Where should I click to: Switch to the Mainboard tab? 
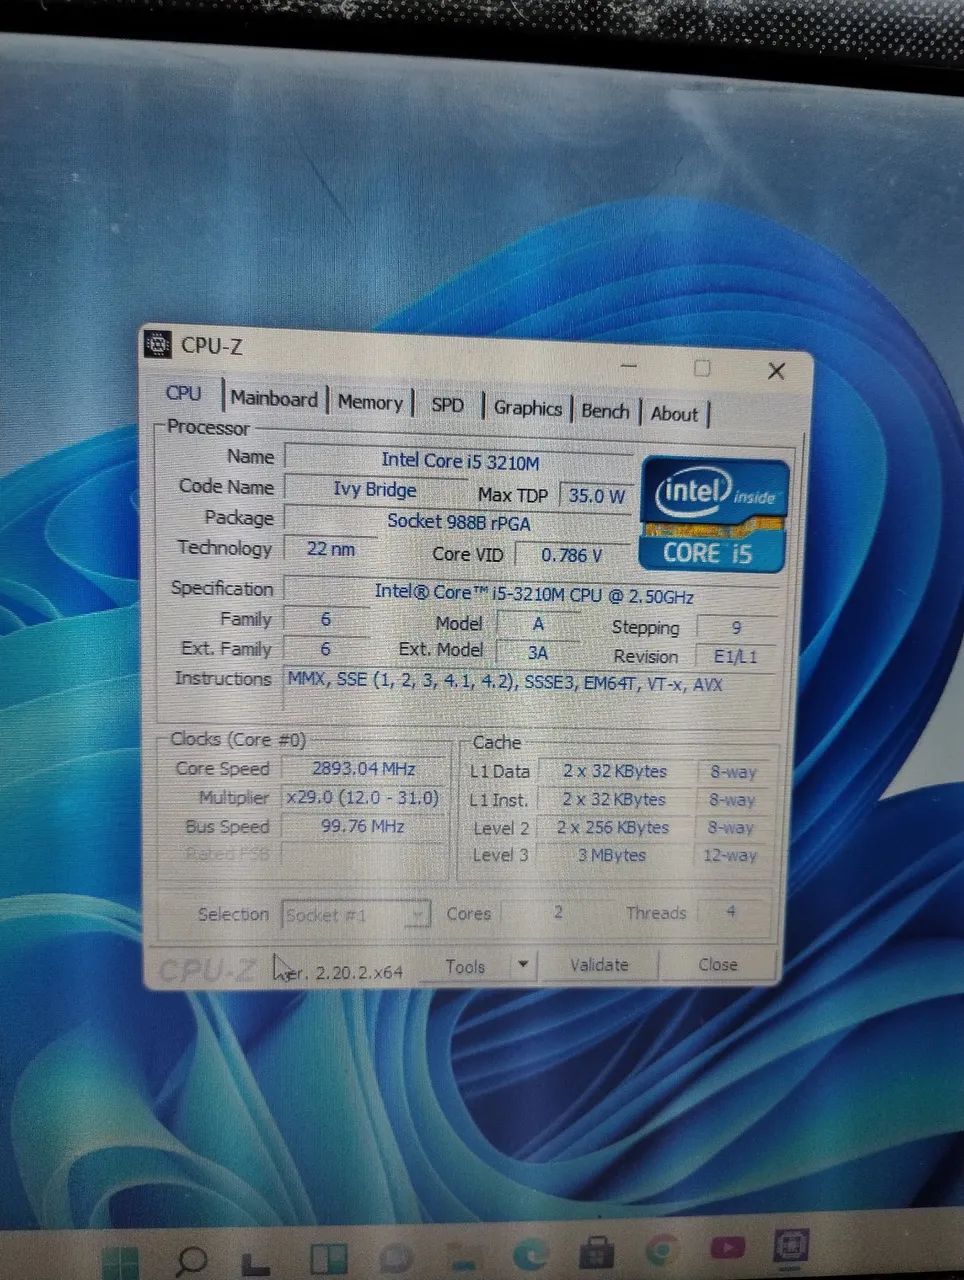pos(274,398)
